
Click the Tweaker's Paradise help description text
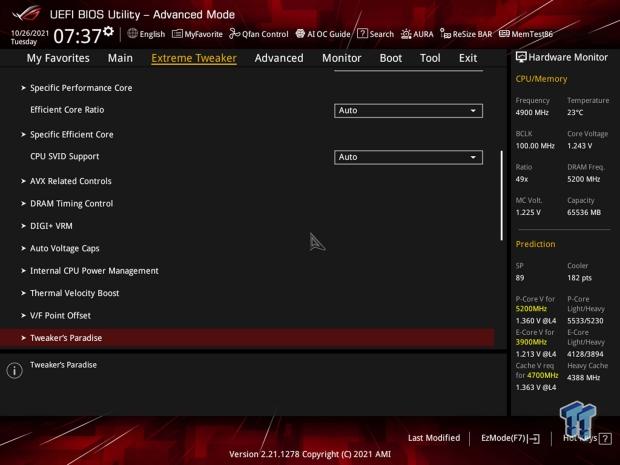coord(63,365)
